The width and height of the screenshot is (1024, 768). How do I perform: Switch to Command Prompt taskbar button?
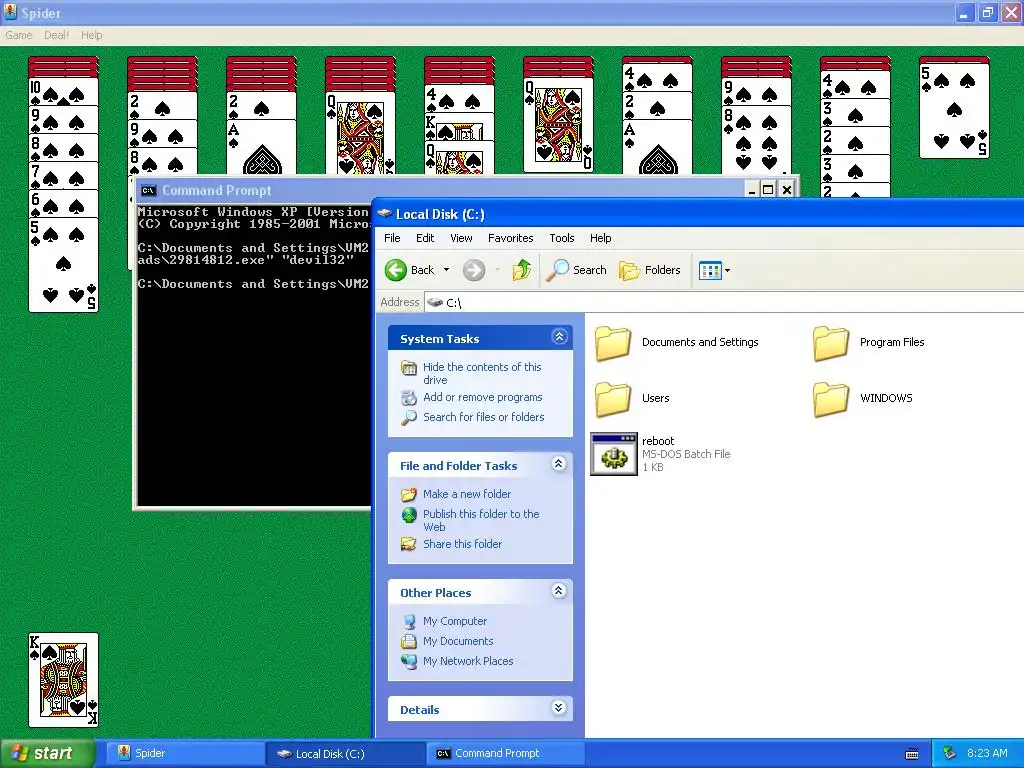point(505,753)
